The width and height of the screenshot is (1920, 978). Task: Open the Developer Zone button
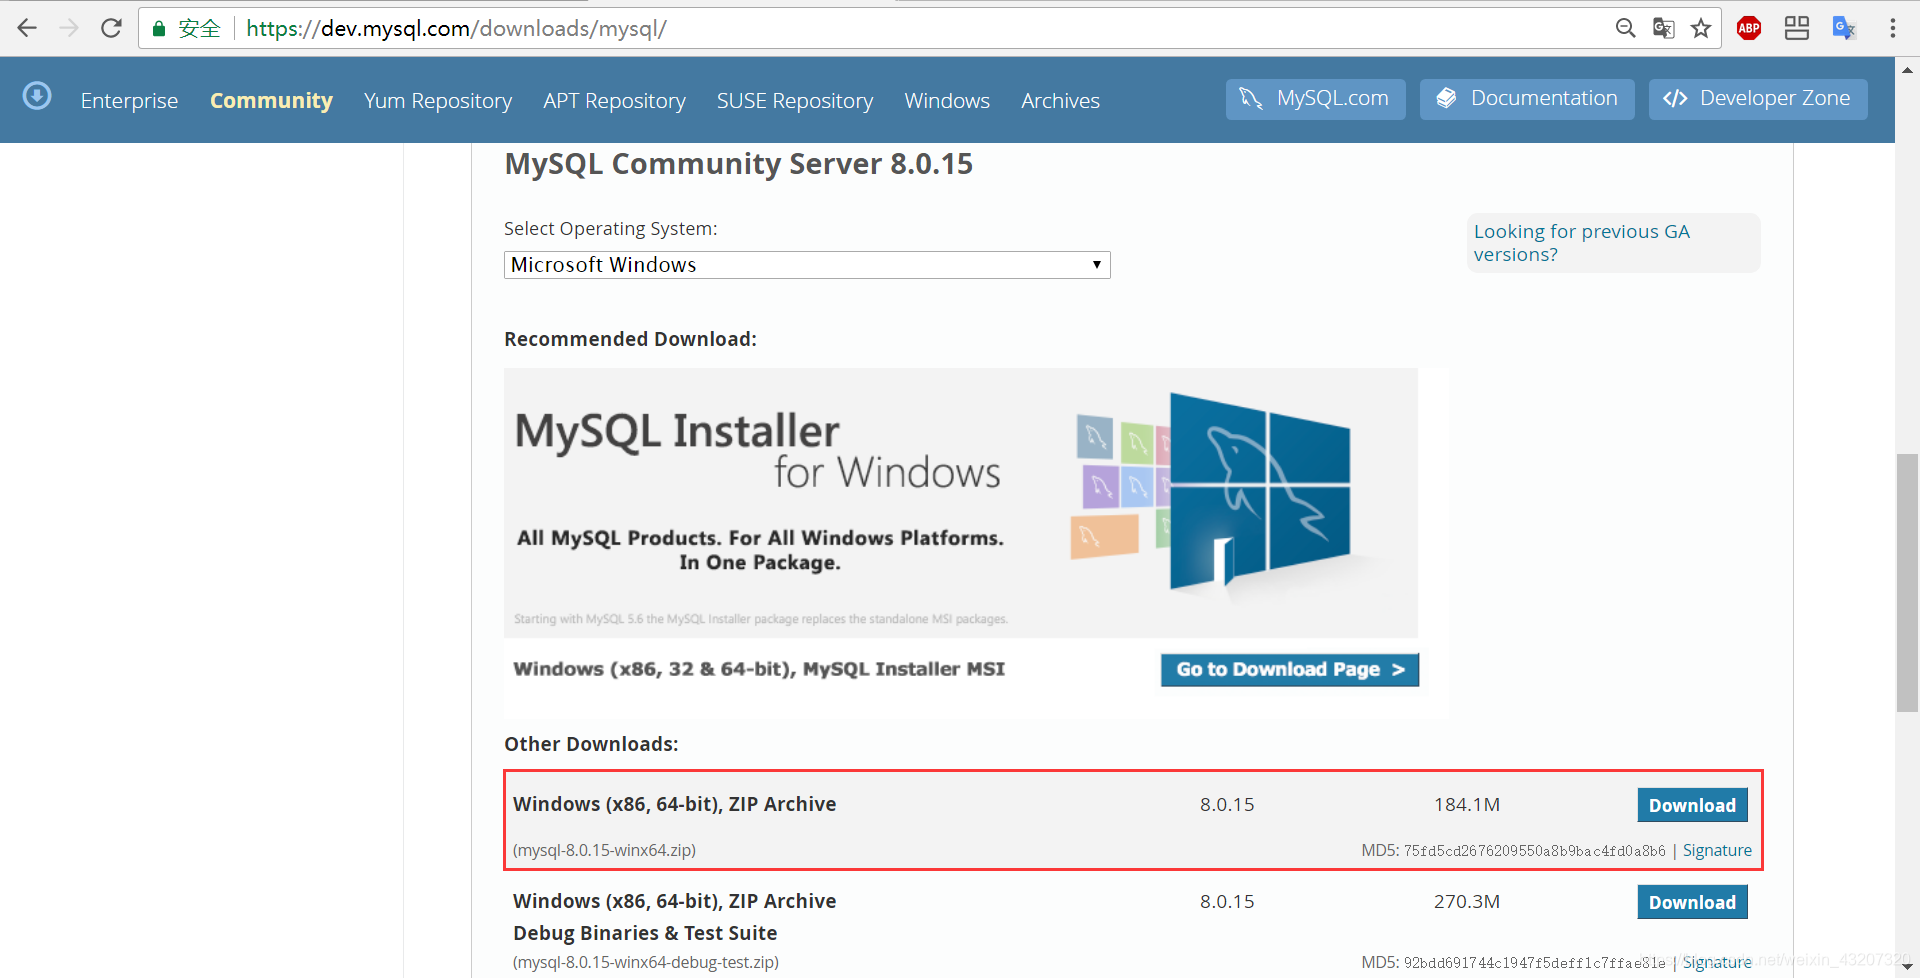coord(1757,99)
